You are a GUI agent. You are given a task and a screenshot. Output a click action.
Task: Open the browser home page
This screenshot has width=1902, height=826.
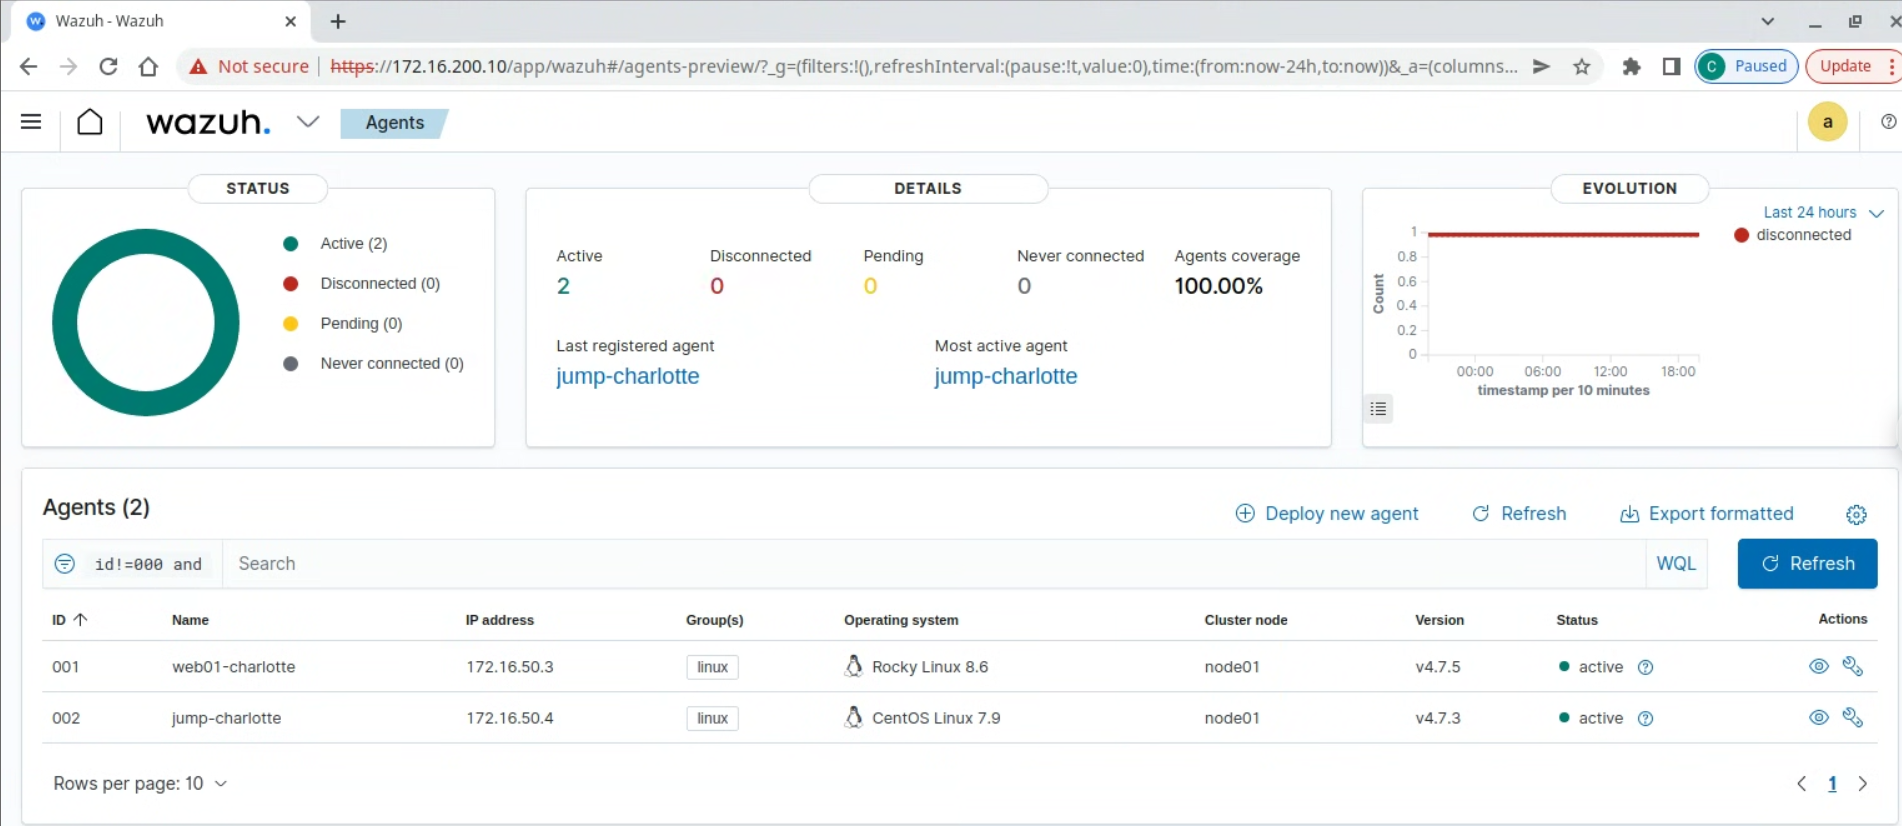pyautogui.click(x=148, y=67)
